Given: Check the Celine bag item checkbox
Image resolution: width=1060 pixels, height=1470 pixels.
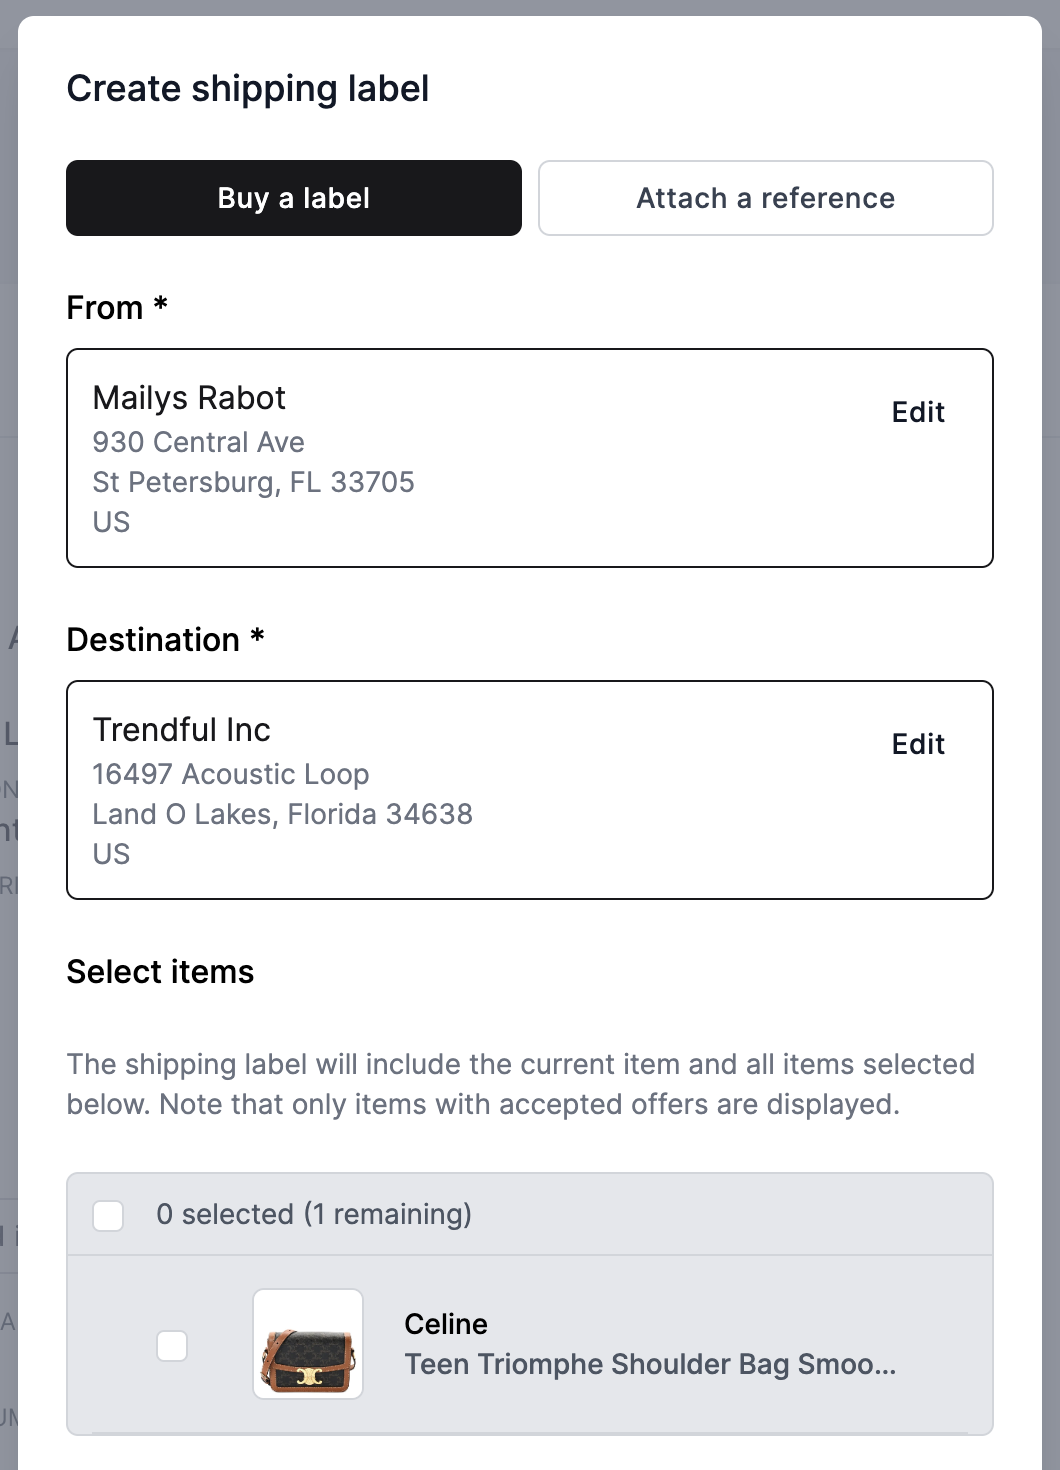Looking at the screenshot, I should (x=172, y=1346).
